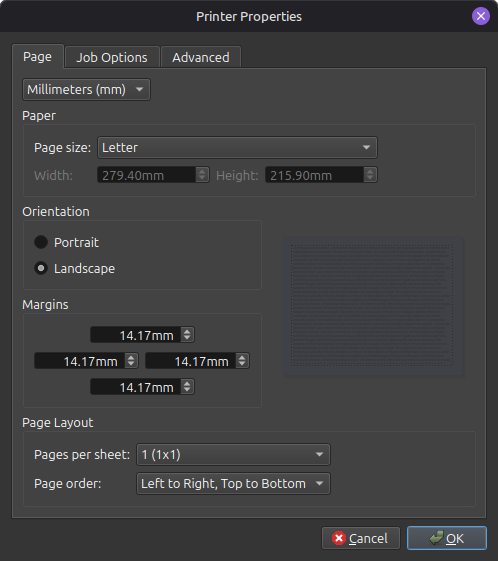The image size is (498, 561).
Task: Click the green arrow icon on OK
Action: (436, 537)
